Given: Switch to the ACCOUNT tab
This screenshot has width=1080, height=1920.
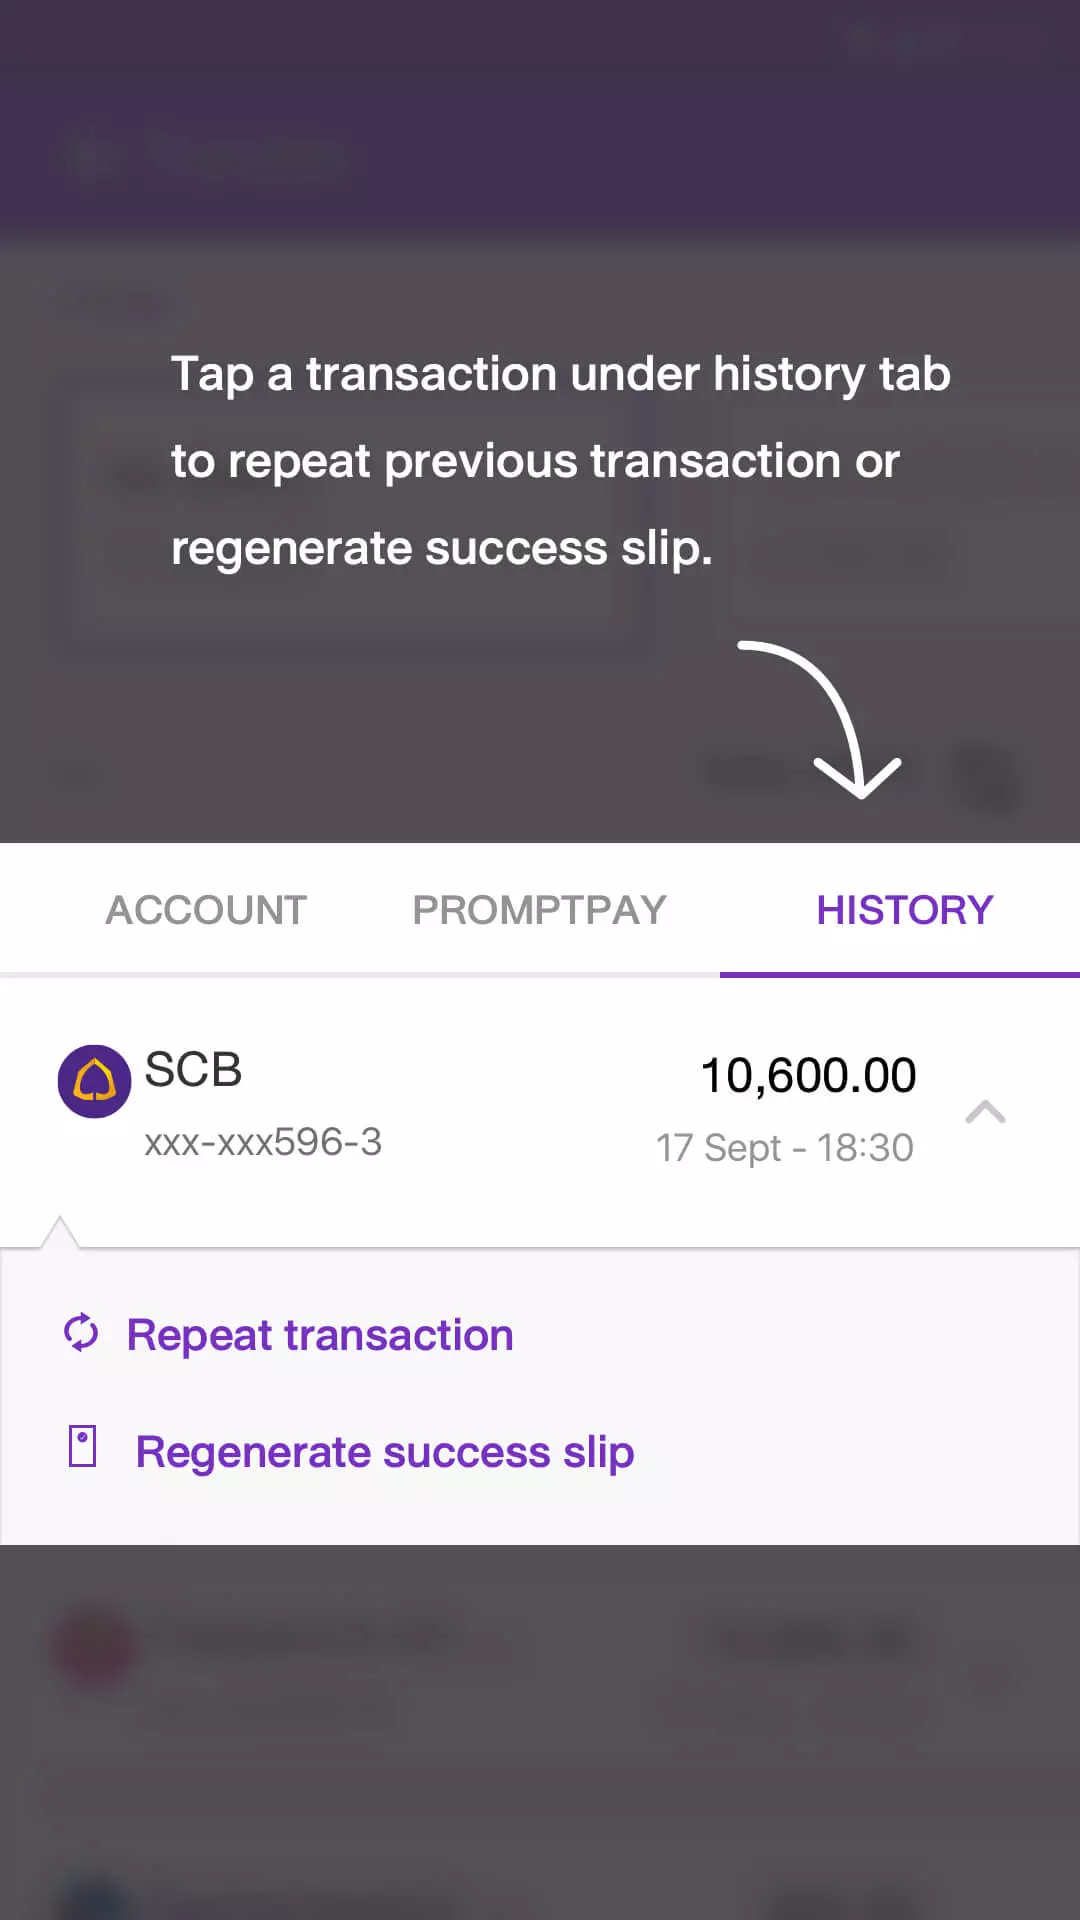Looking at the screenshot, I should pyautogui.click(x=206, y=910).
